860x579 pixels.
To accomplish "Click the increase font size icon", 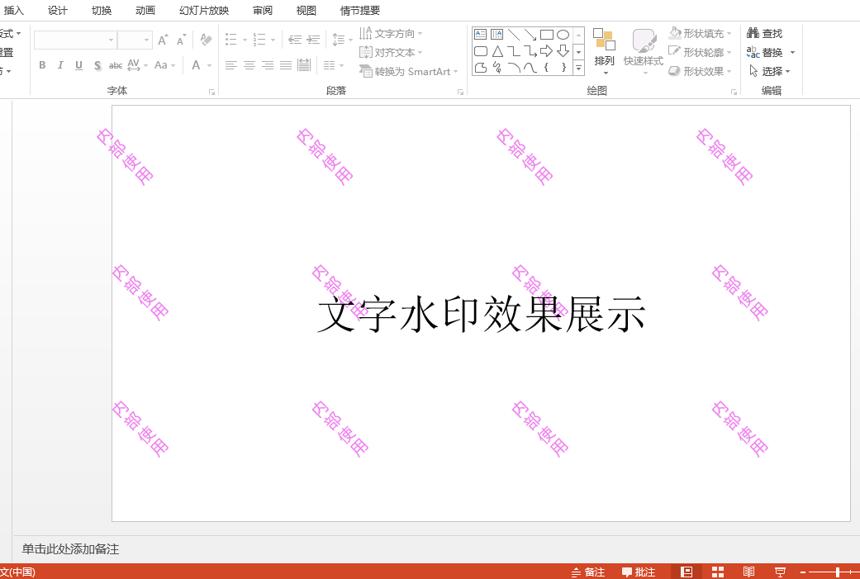I will (x=162, y=40).
